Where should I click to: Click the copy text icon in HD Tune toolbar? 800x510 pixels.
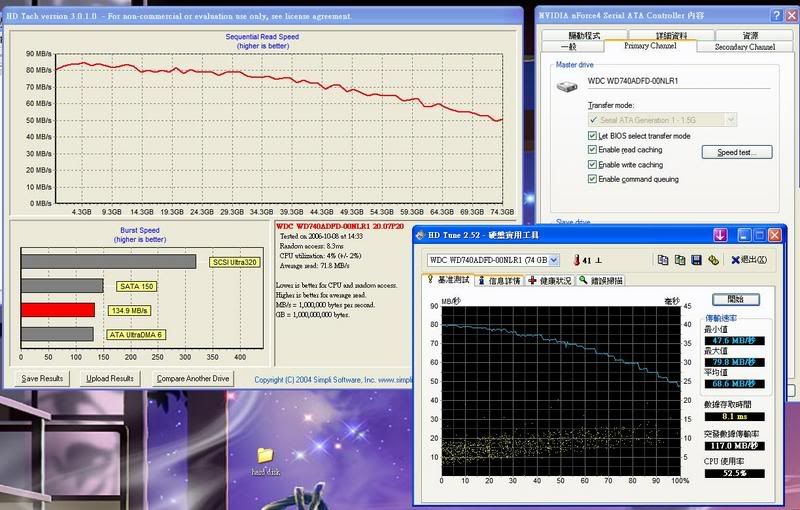(663, 260)
